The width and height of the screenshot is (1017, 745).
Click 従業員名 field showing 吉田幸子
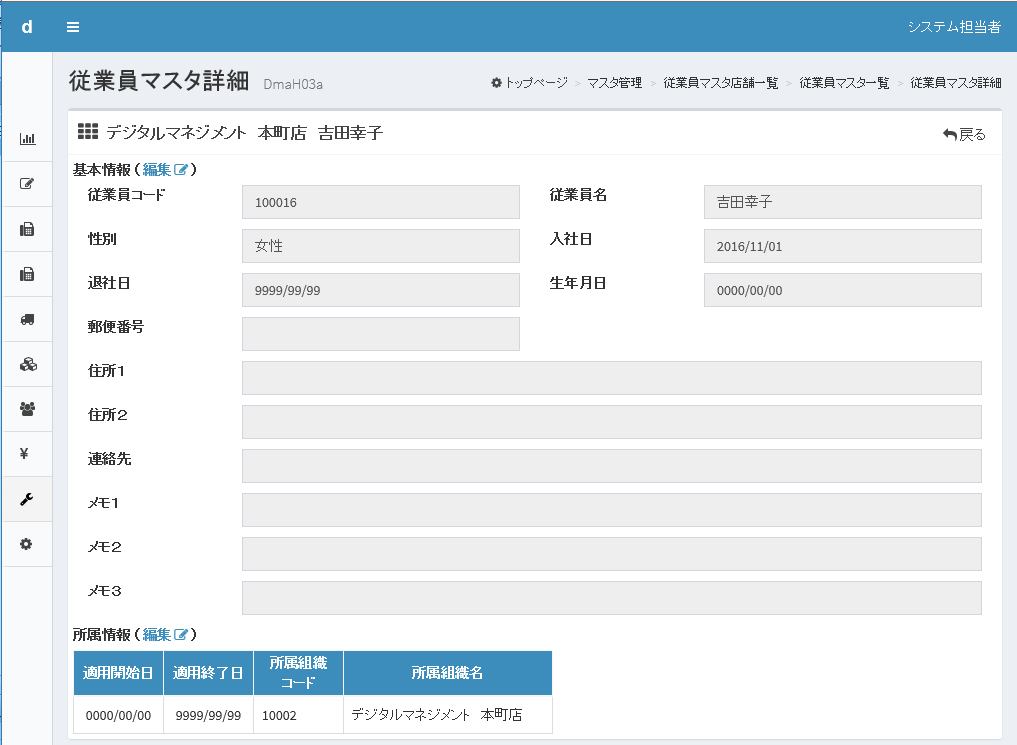click(x=843, y=202)
